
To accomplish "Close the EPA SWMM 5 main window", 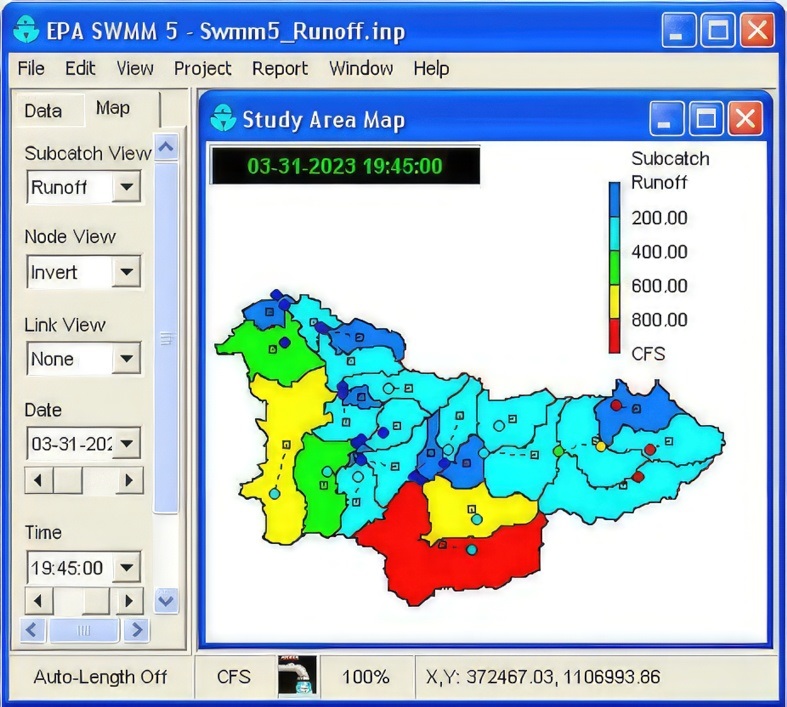I will pyautogui.click(x=757, y=30).
